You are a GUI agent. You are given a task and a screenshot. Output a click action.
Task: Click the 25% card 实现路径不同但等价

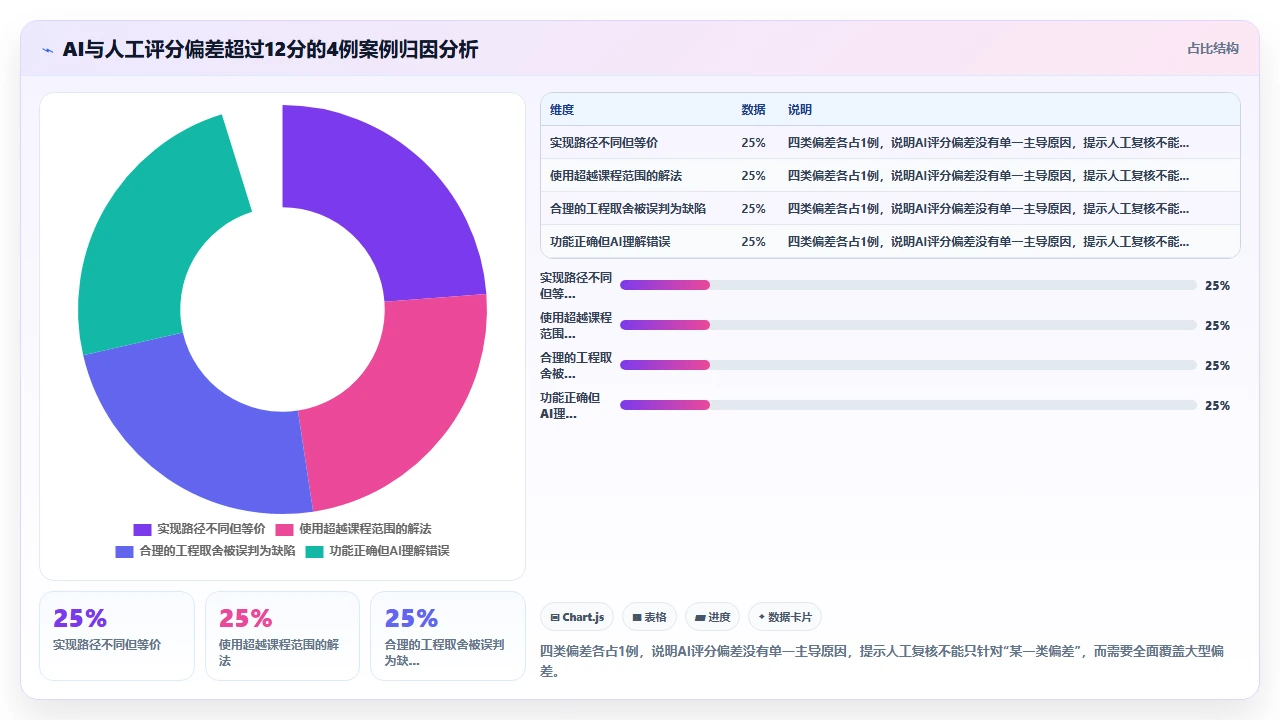coord(117,636)
